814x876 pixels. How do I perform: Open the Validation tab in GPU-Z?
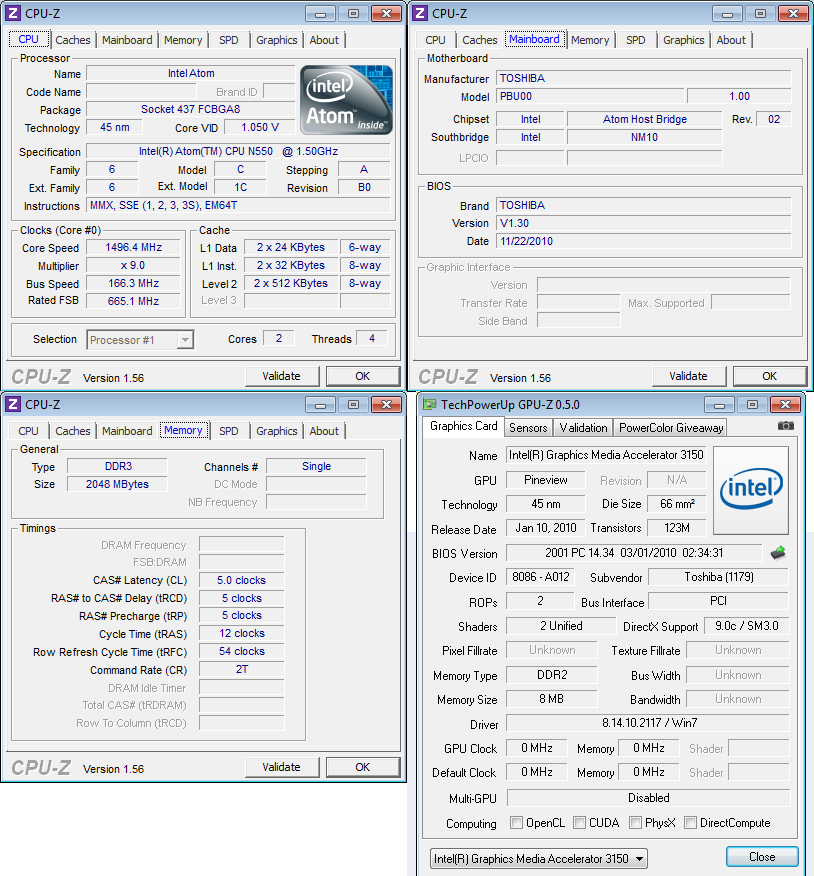(583, 428)
